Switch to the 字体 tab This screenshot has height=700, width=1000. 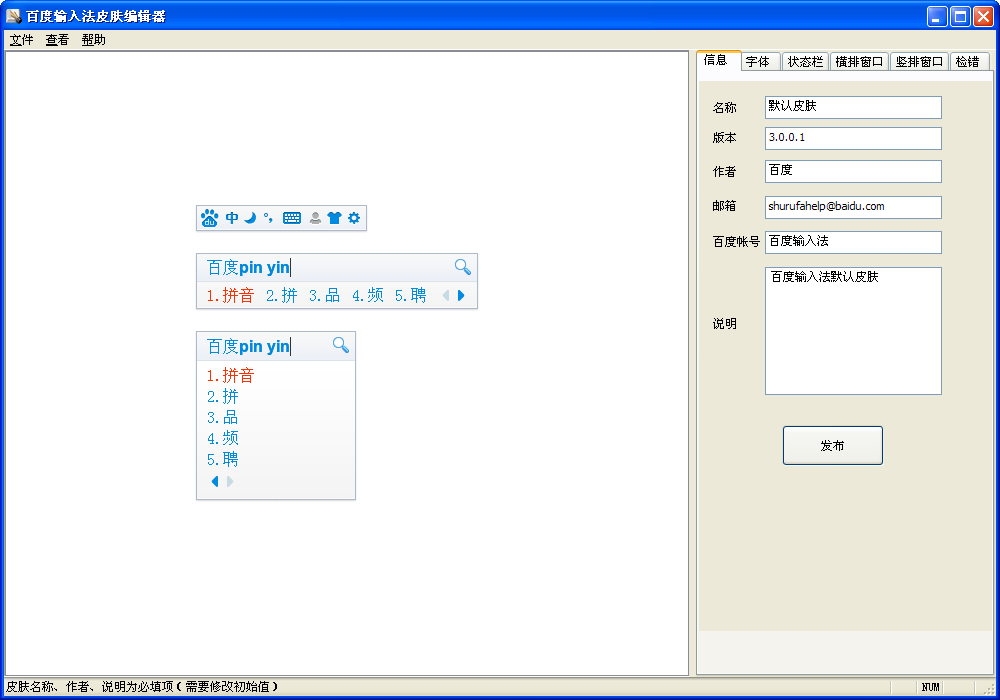click(760, 62)
